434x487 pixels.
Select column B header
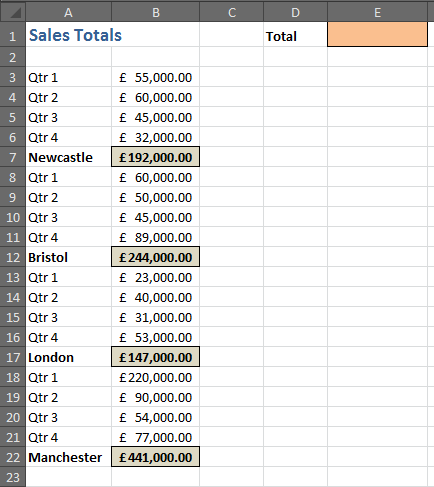point(156,12)
